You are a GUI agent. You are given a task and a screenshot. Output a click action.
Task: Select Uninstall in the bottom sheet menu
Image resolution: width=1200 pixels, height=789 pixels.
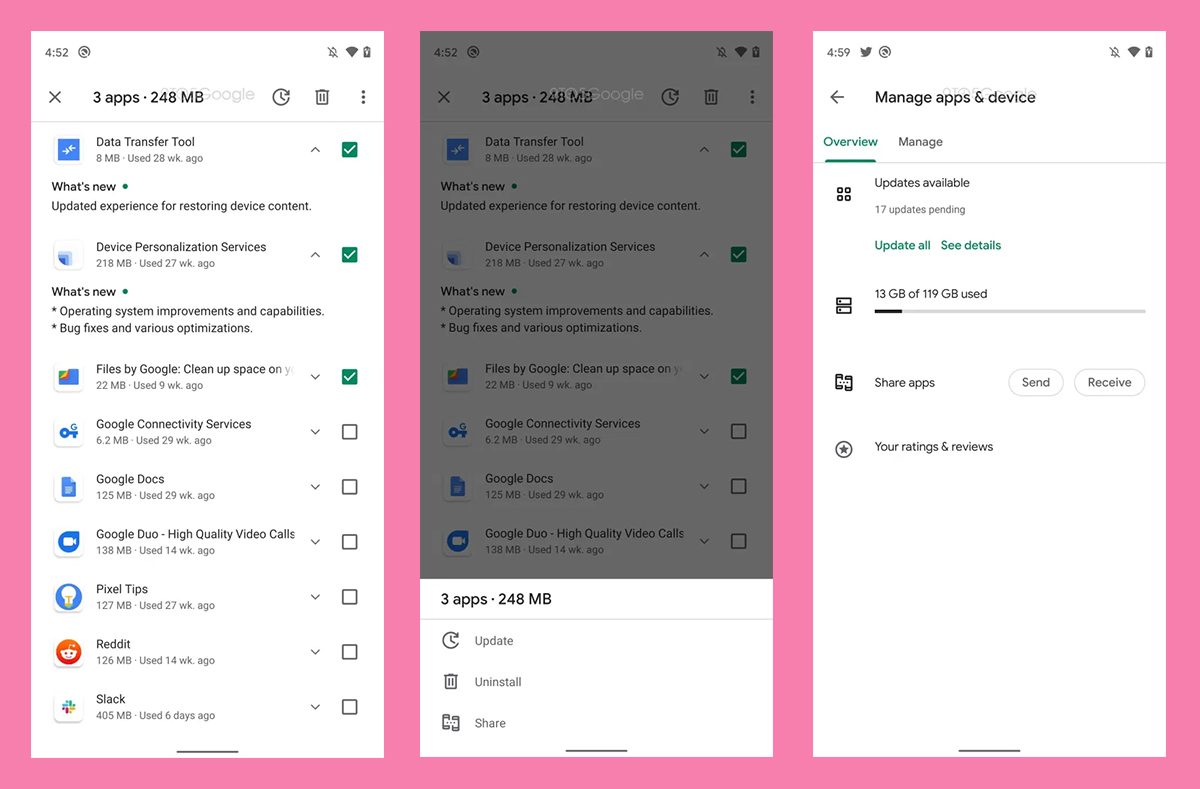pos(596,682)
